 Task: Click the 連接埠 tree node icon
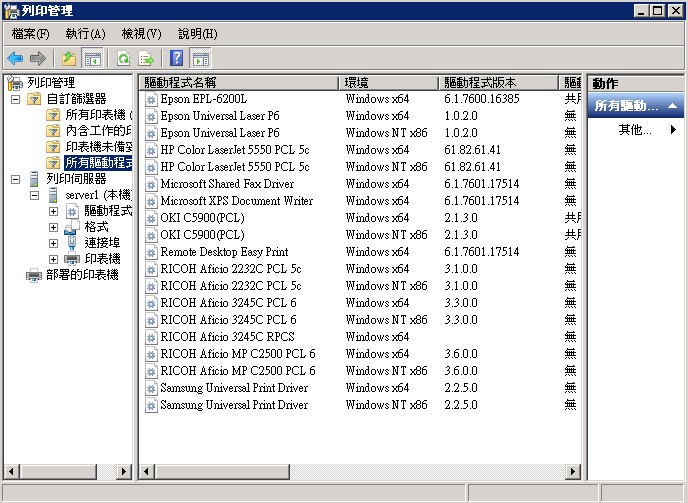coord(72,243)
